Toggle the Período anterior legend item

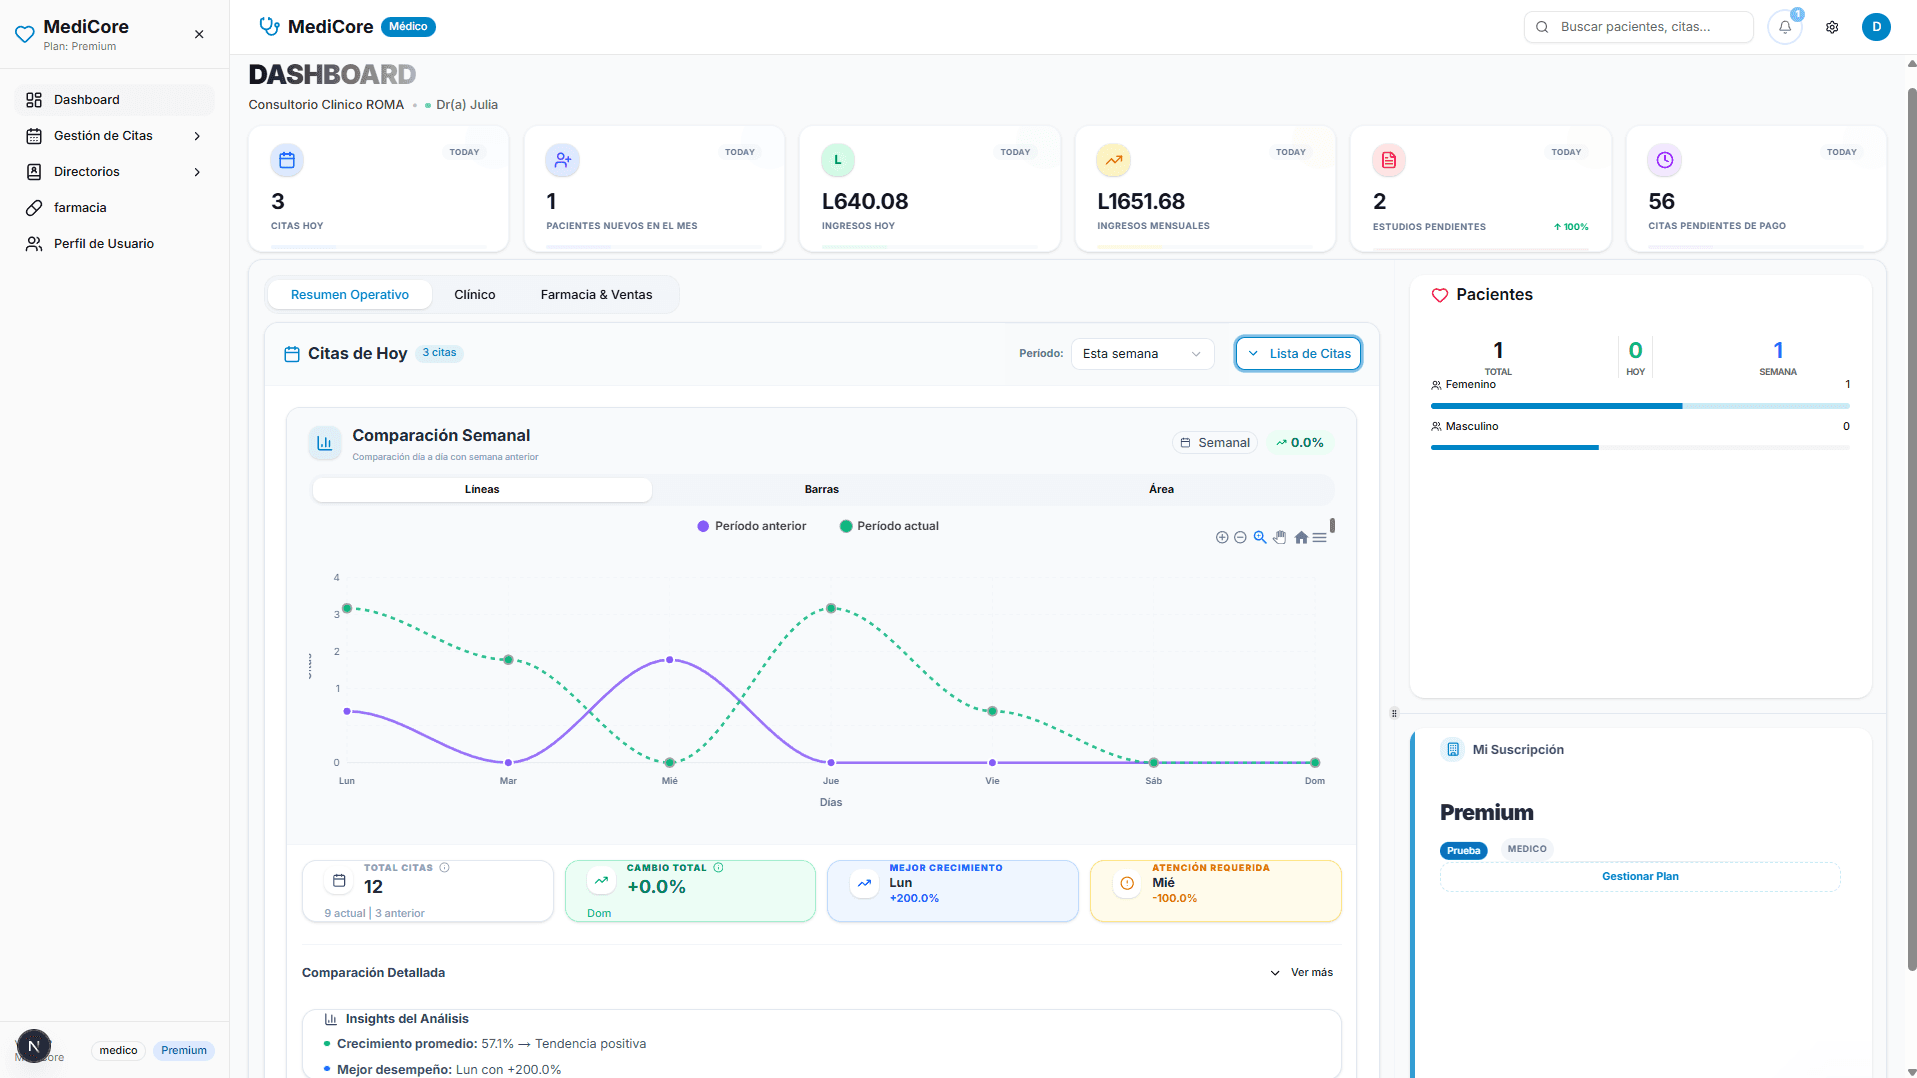751,525
